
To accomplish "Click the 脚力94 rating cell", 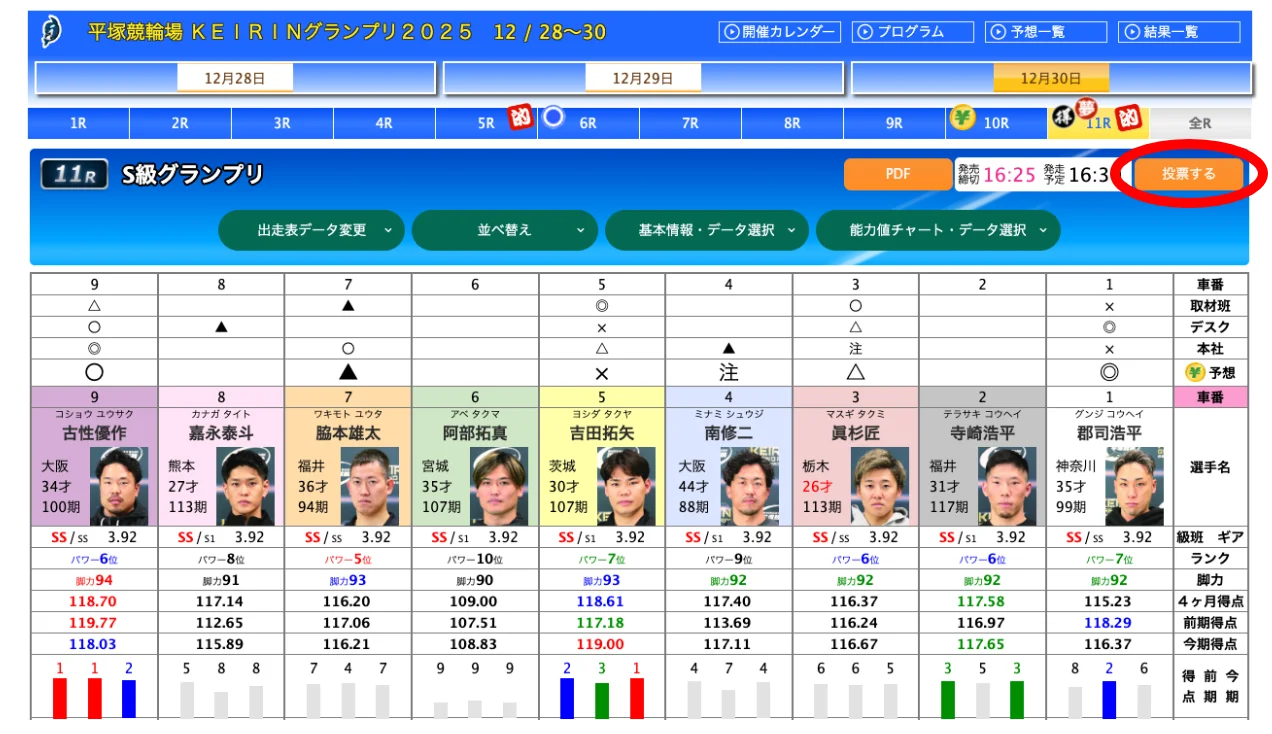I will pos(94,580).
